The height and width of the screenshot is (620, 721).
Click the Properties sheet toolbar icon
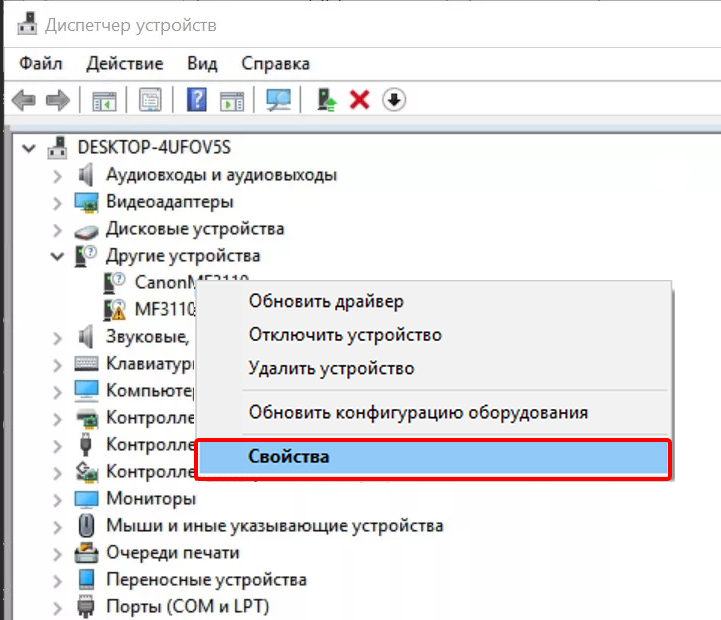click(150, 100)
